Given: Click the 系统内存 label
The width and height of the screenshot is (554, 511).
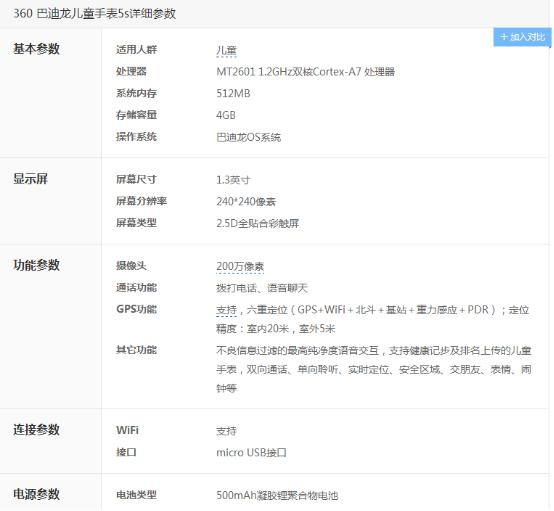Looking at the screenshot, I should (x=136, y=93).
